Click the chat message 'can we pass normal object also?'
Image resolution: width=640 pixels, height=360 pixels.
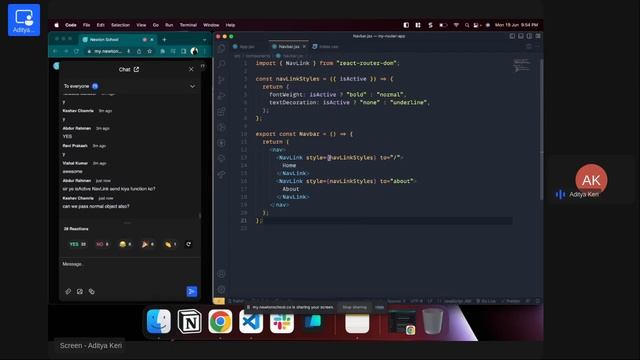coord(96,207)
